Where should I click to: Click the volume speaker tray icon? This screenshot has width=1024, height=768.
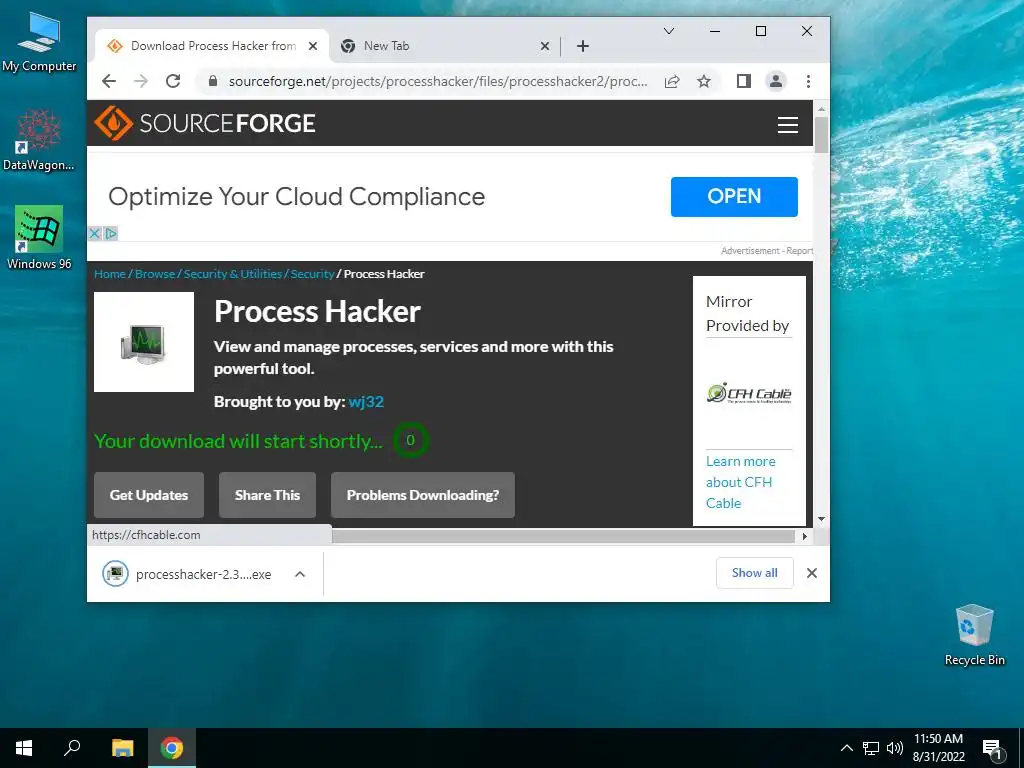pos(895,748)
